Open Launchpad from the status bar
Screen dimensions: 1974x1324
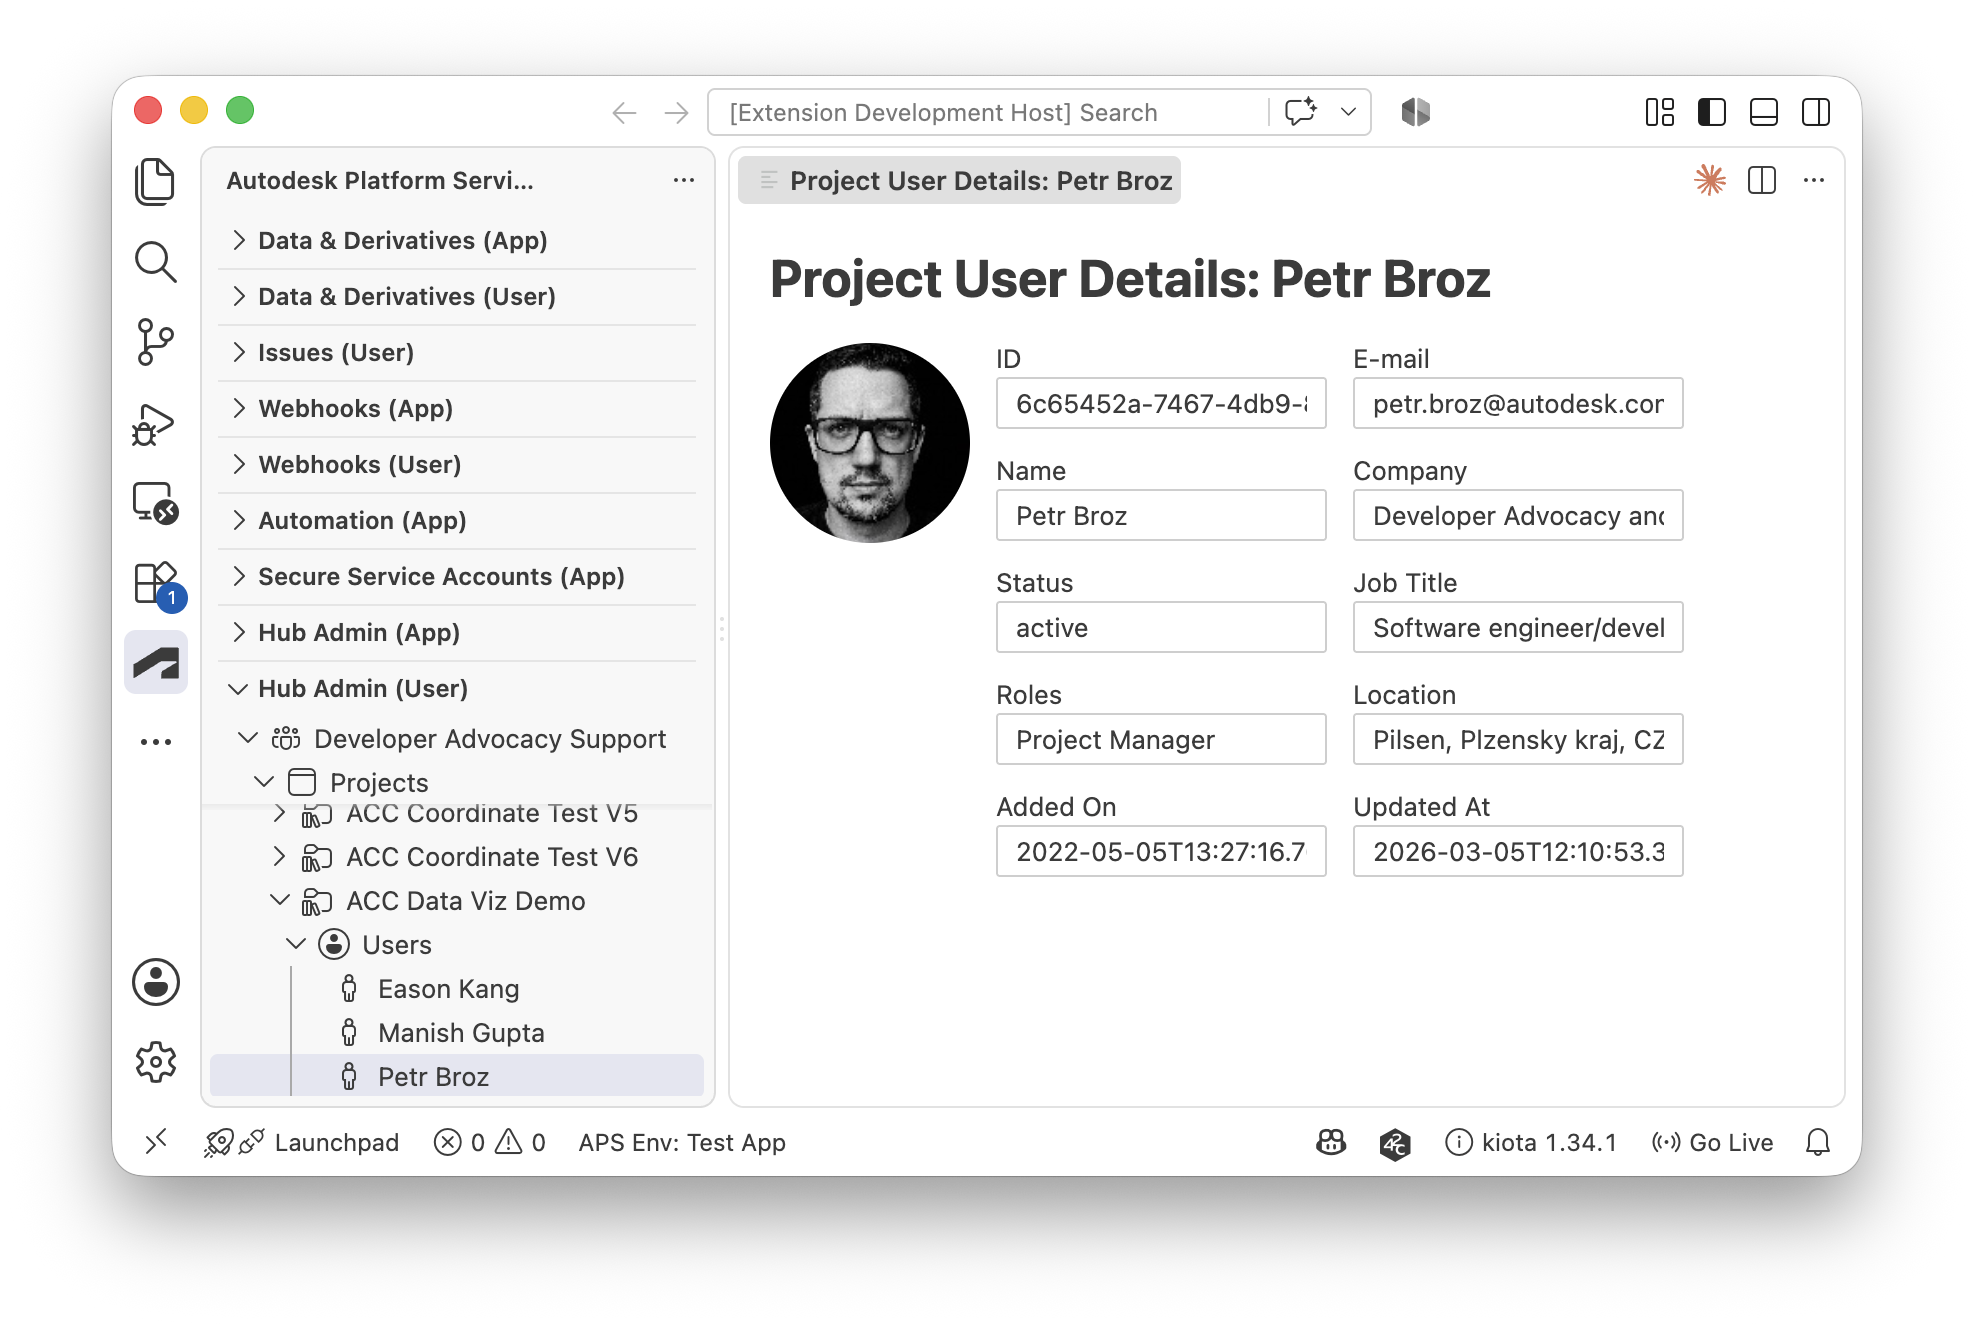[x=302, y=1142]
